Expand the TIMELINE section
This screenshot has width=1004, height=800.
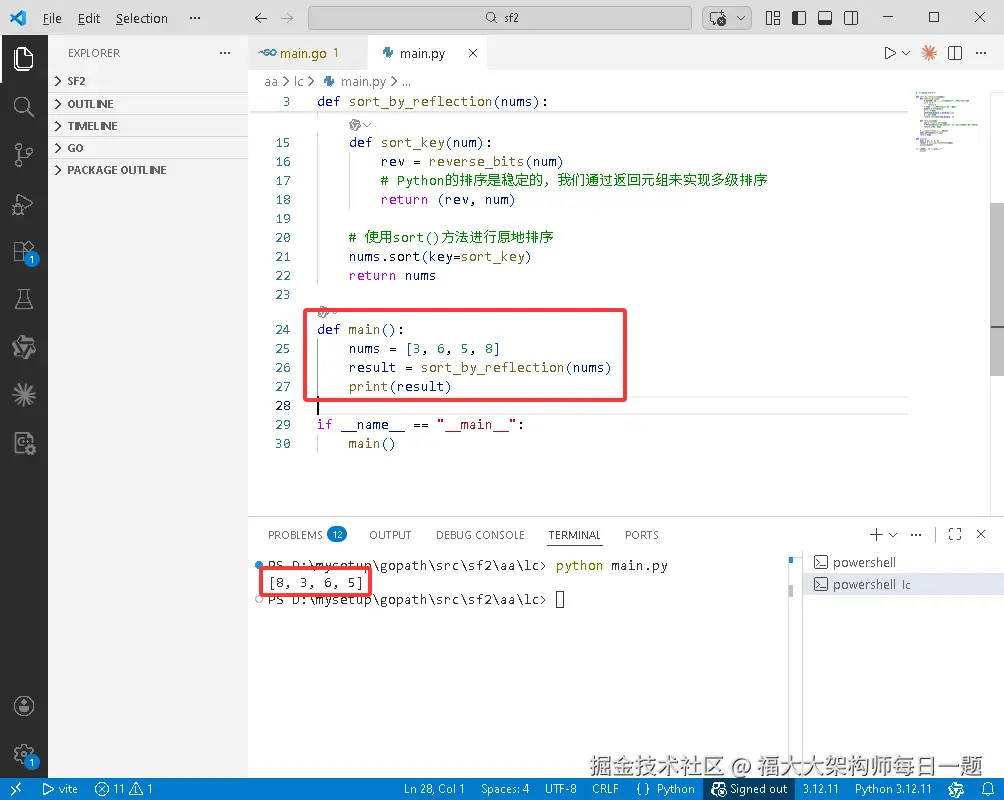[148, 126]
